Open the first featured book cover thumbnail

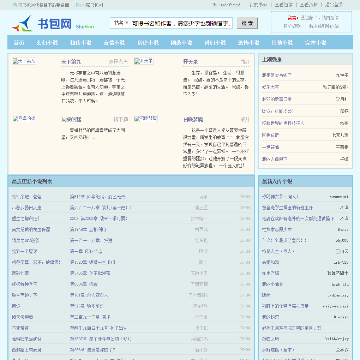pos(24,61)
